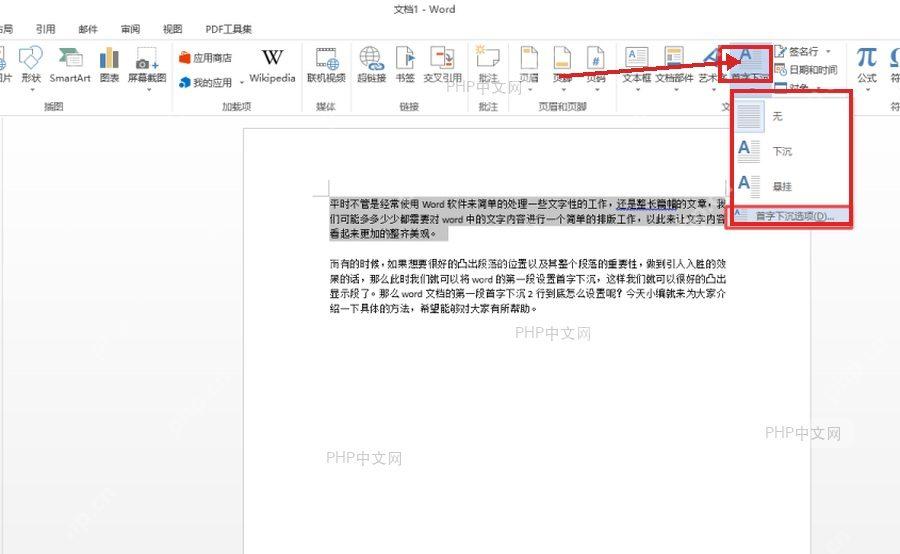This screenshot has width=900, height=554.
Task: Open the App Store (应用商店)
Action: [x=205, y=58]
